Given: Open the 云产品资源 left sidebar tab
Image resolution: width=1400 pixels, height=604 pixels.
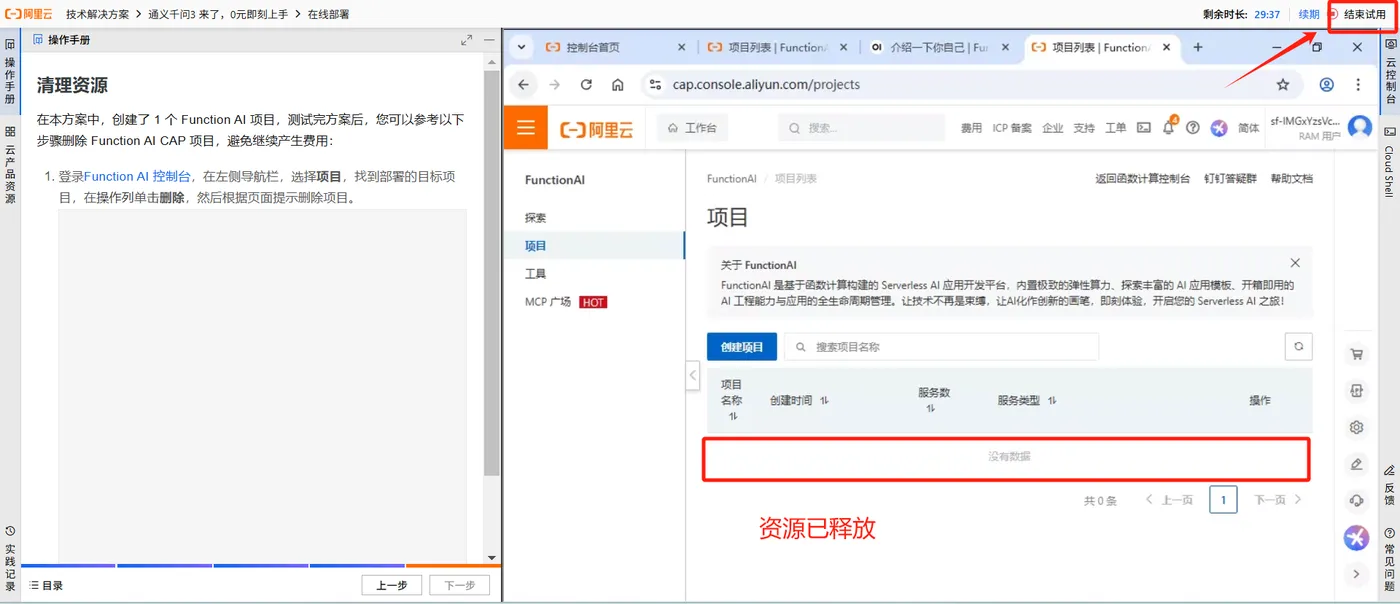Looking at the screenshot, I should pyautogui.click(x=10, y=164).
